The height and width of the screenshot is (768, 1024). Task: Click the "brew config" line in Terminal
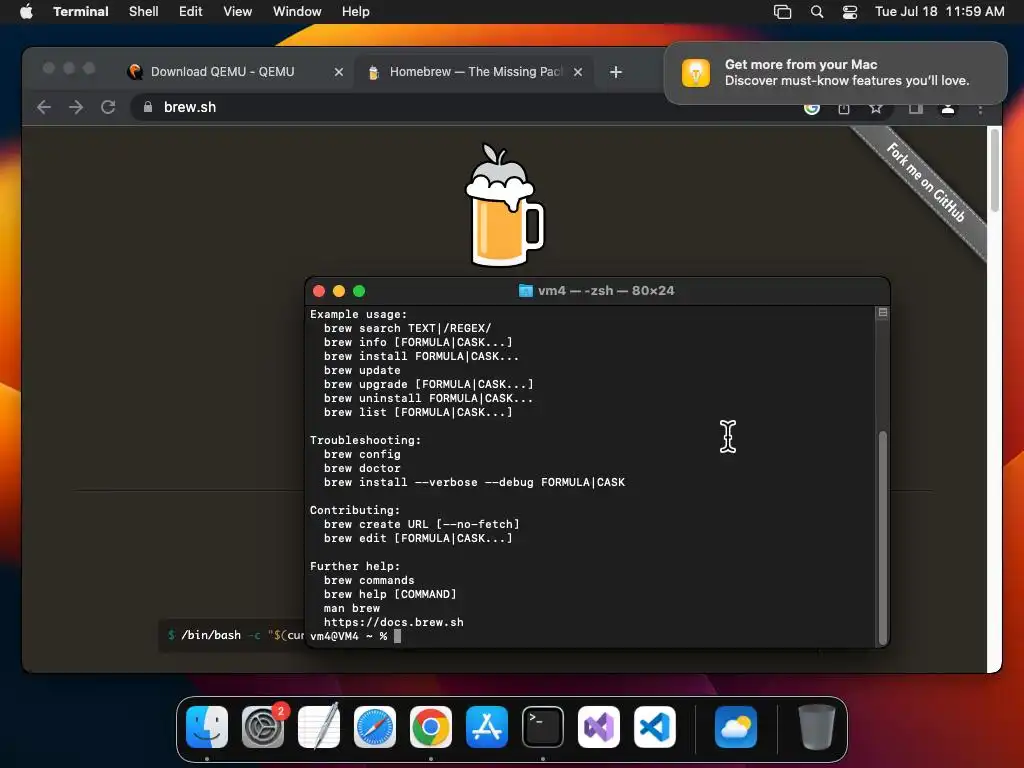(362, 454)
